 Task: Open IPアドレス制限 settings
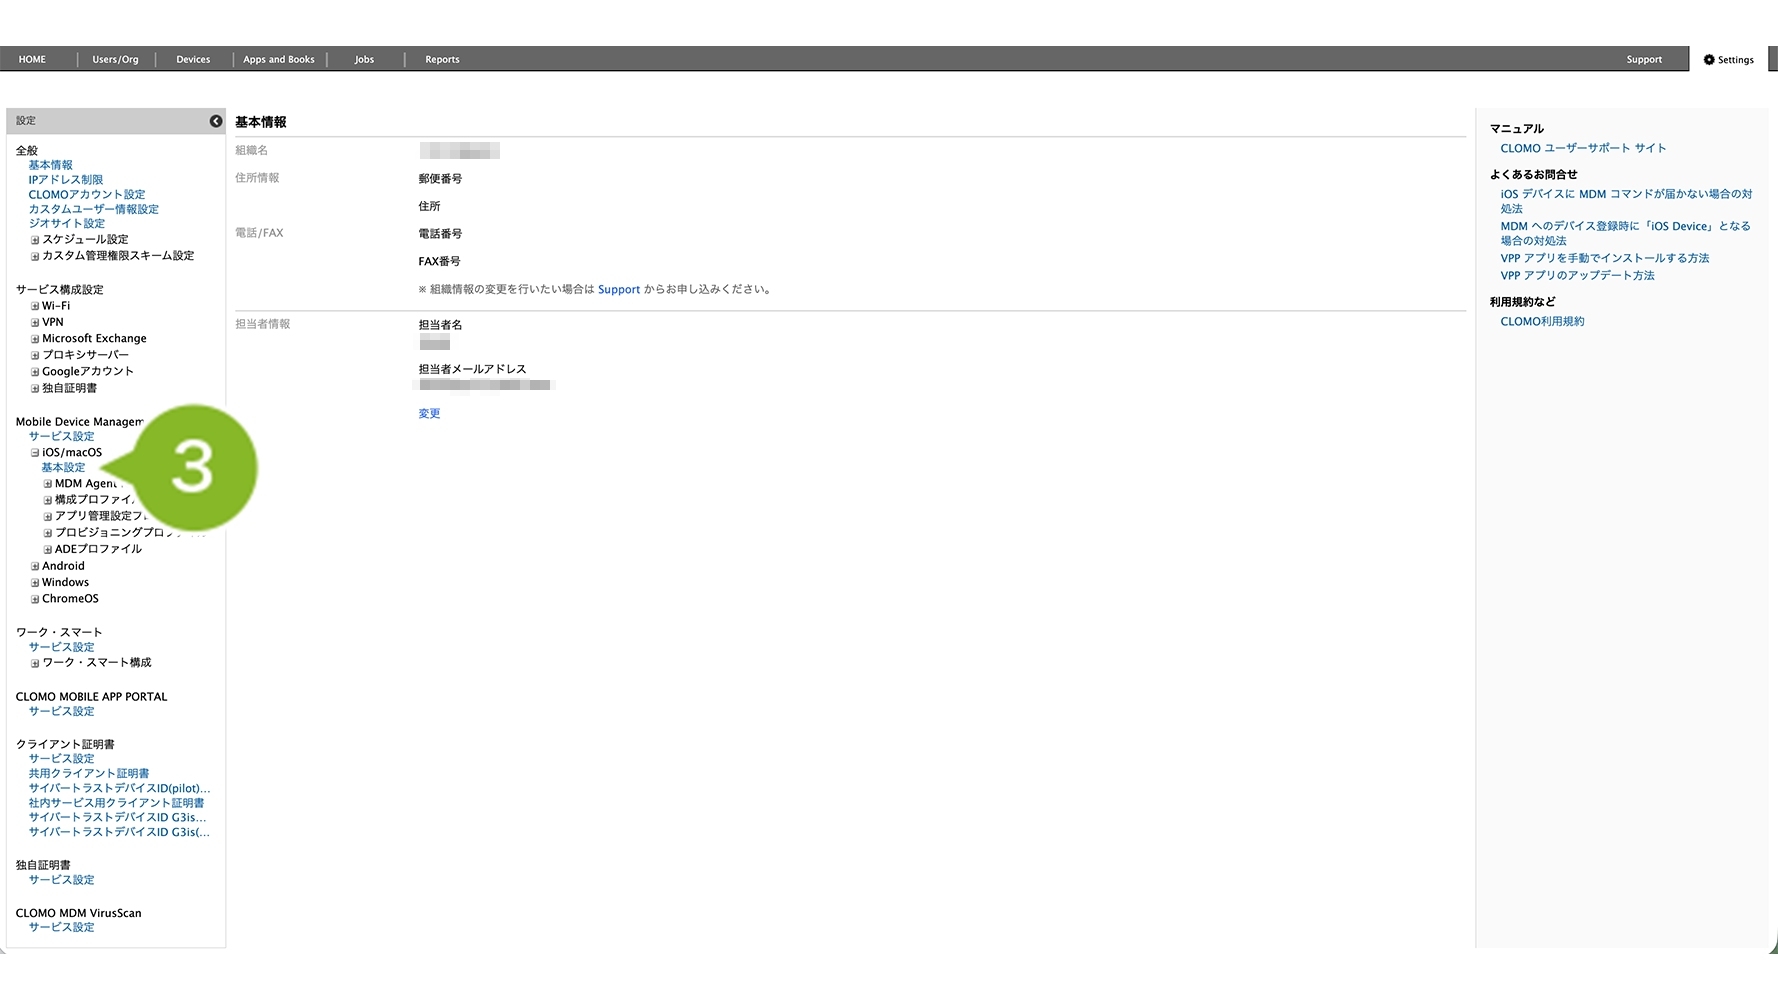click(66, 180)
